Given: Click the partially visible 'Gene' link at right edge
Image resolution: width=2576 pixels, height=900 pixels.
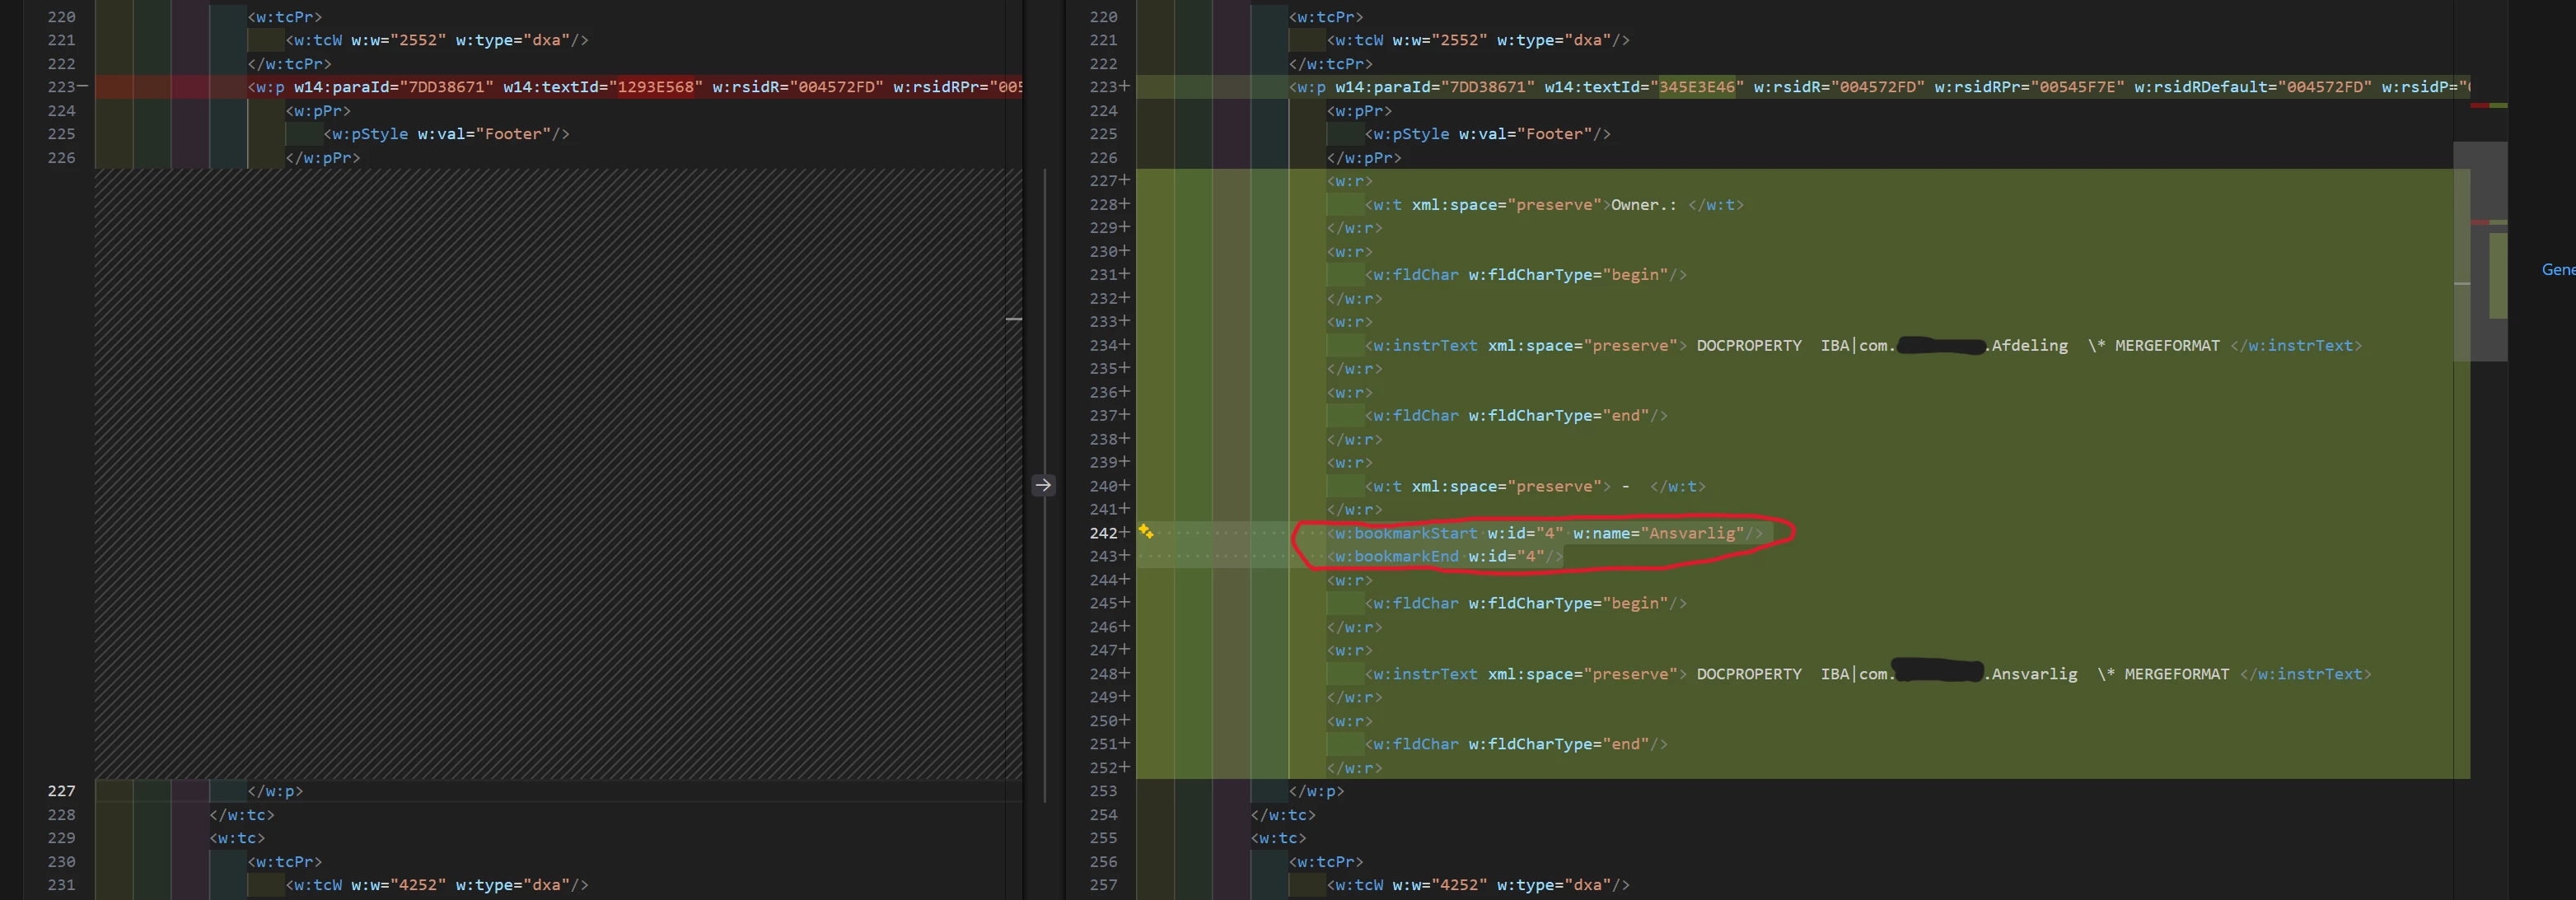Looking at the screenshot, I should (2558, 269).
